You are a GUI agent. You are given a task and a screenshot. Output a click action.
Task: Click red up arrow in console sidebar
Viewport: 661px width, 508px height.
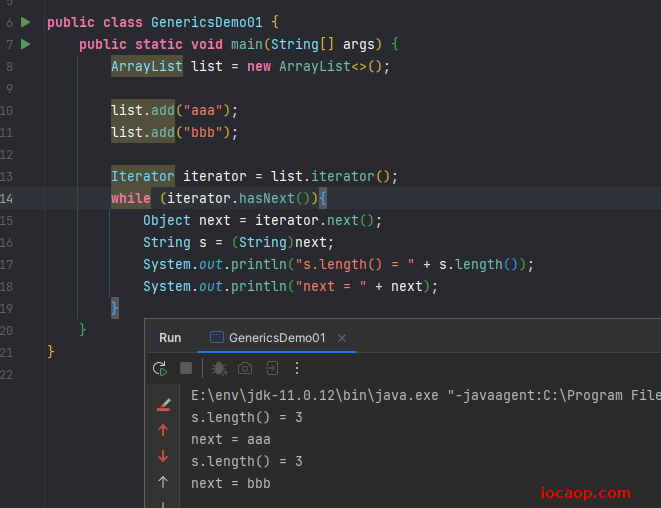coord(163,430)
